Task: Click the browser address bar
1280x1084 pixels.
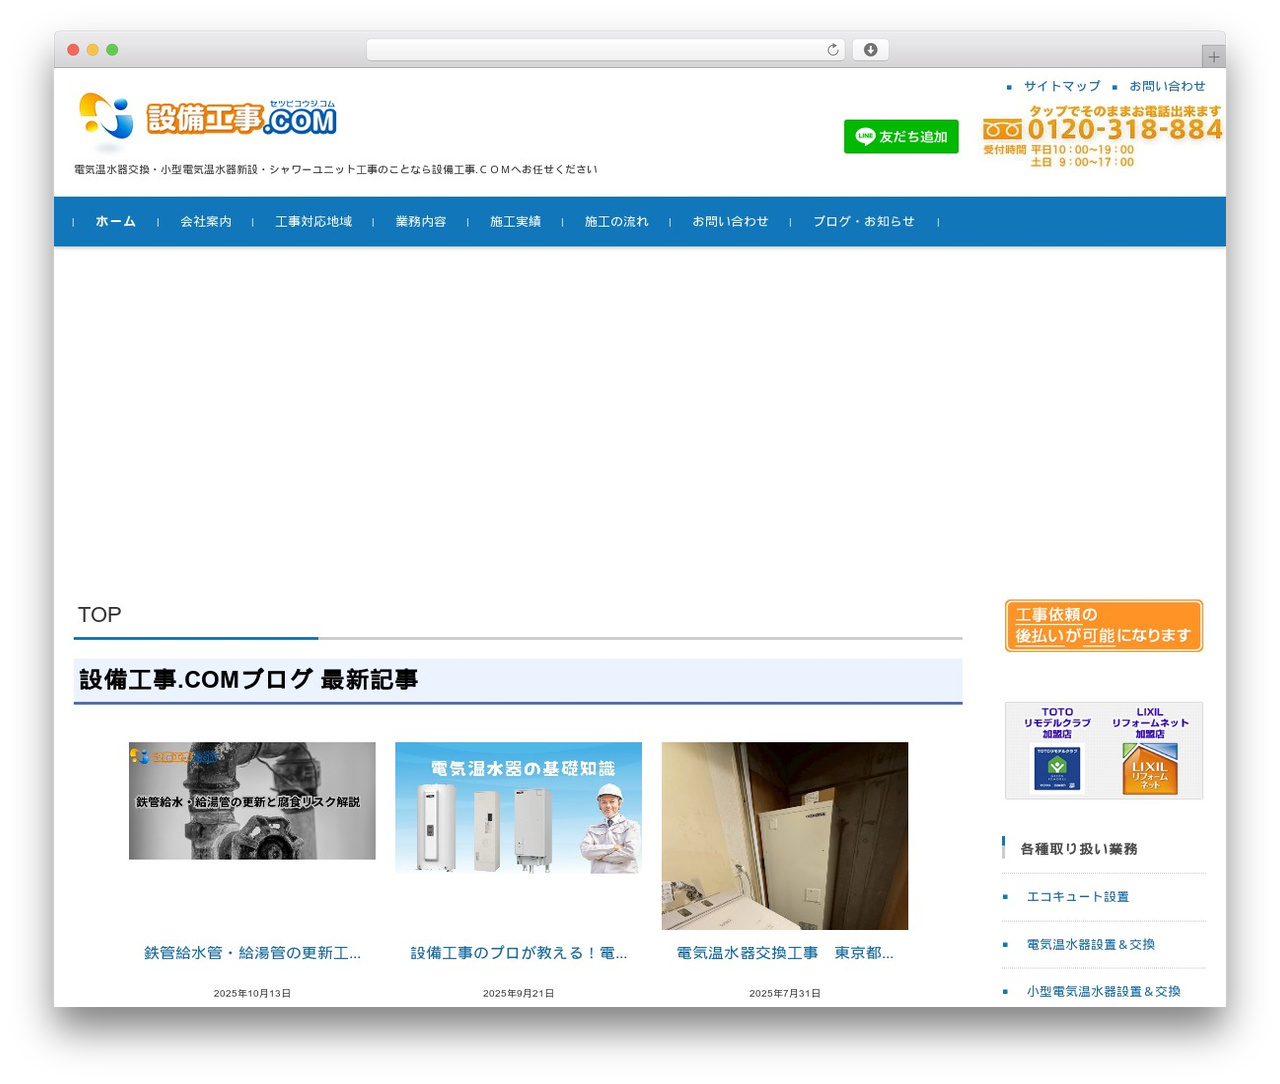Action: point(605,50)
